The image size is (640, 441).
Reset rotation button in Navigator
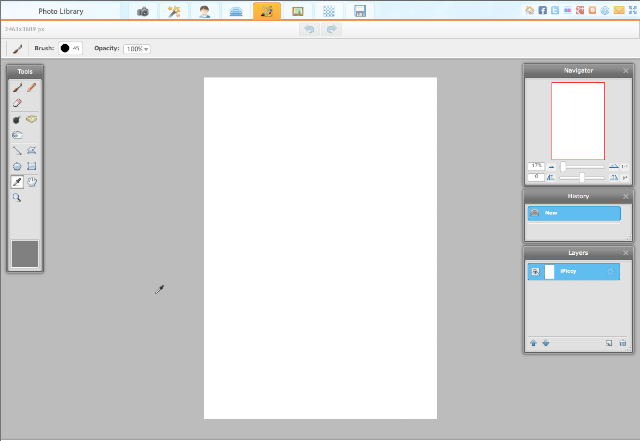pyautogui.click(x=624, y=178)
